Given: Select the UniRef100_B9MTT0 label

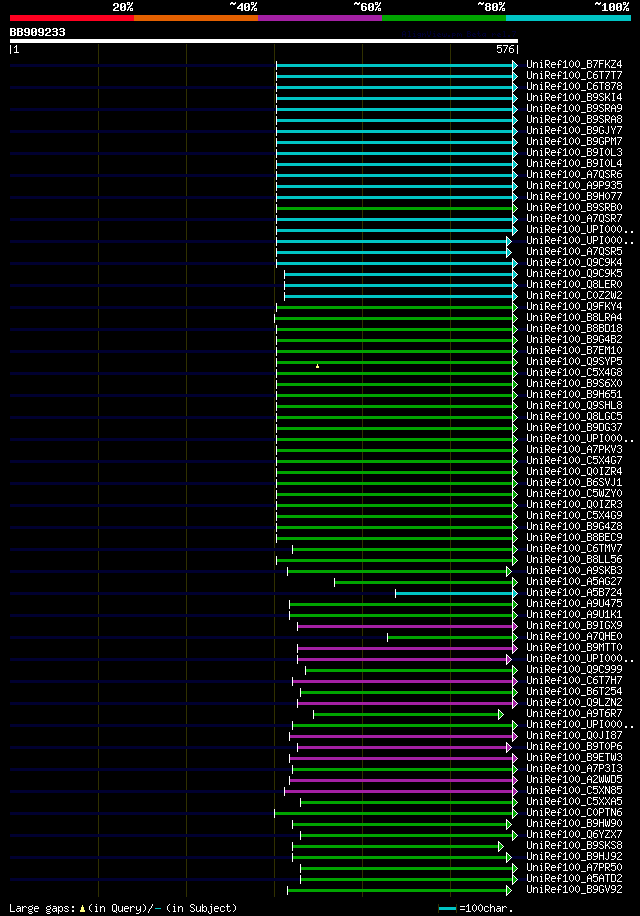Looking at the screenshot, I should tap(574, 647).
